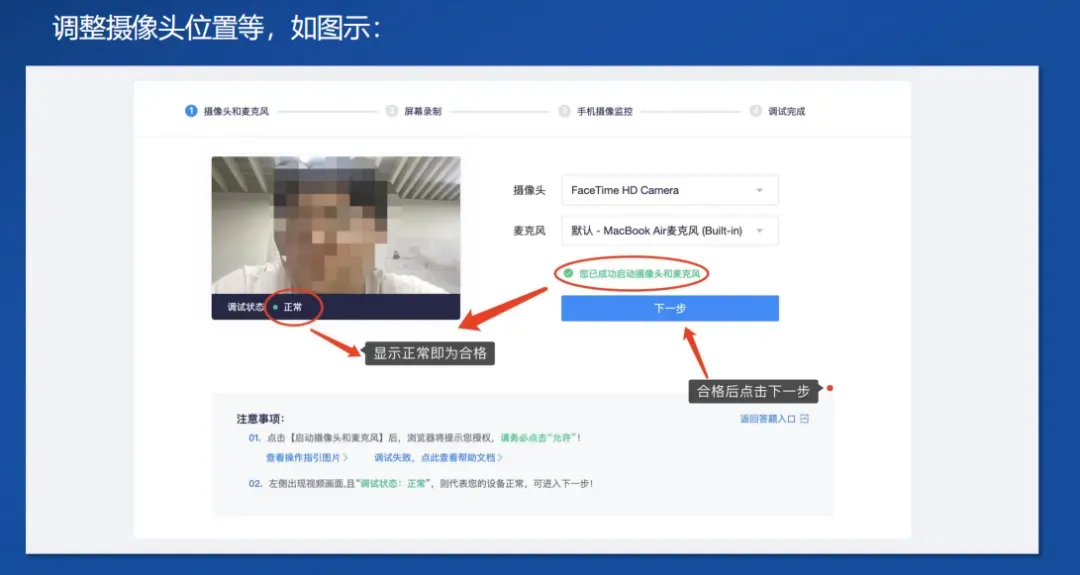Click the exit icon beside 返回答题入口
1080x575 pixels.
point(804,419)
